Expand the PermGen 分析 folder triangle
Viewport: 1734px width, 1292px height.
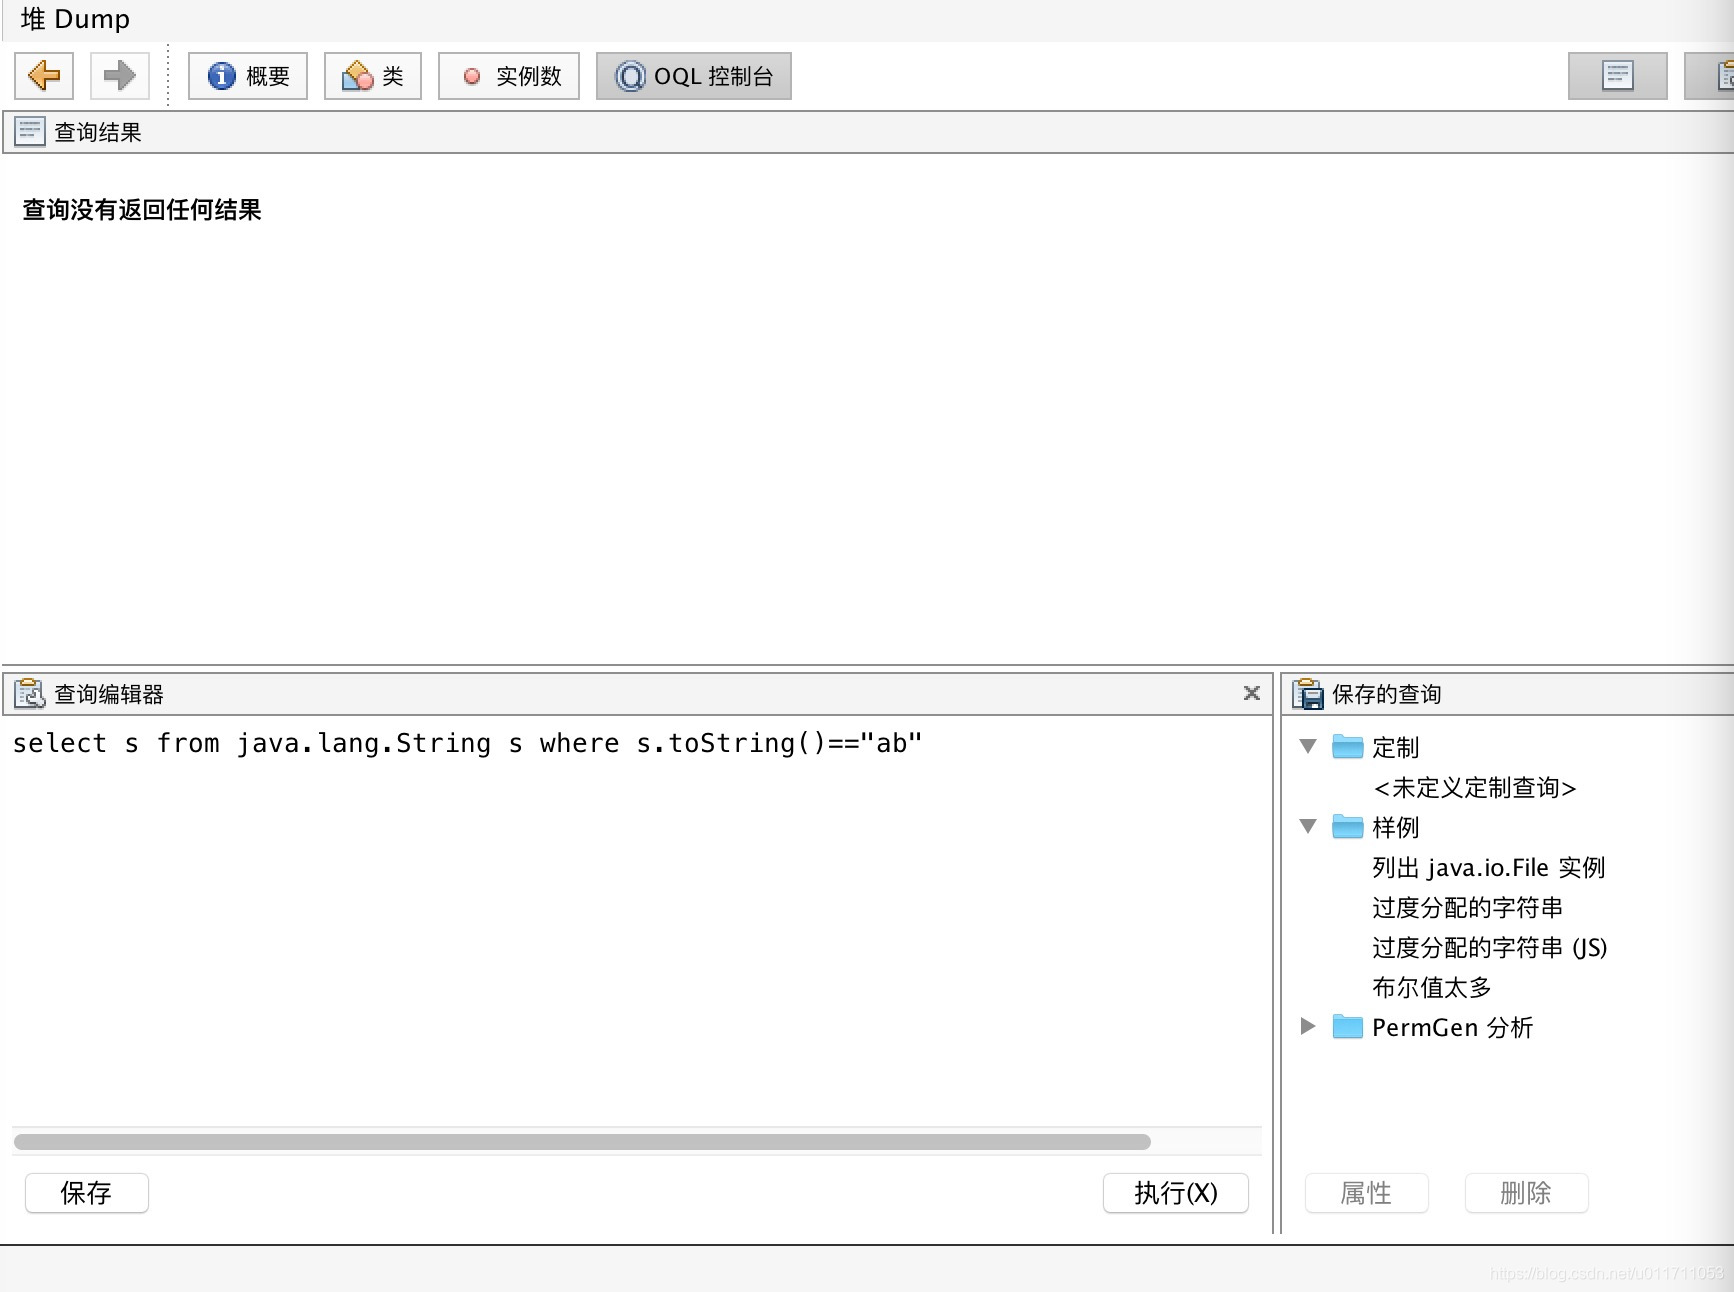pos(1308,1026)
